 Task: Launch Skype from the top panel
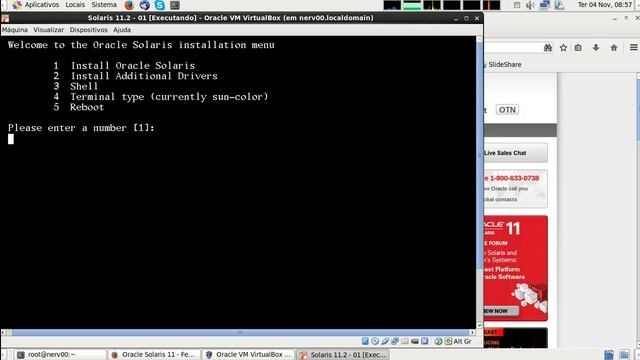coord(160,5)
